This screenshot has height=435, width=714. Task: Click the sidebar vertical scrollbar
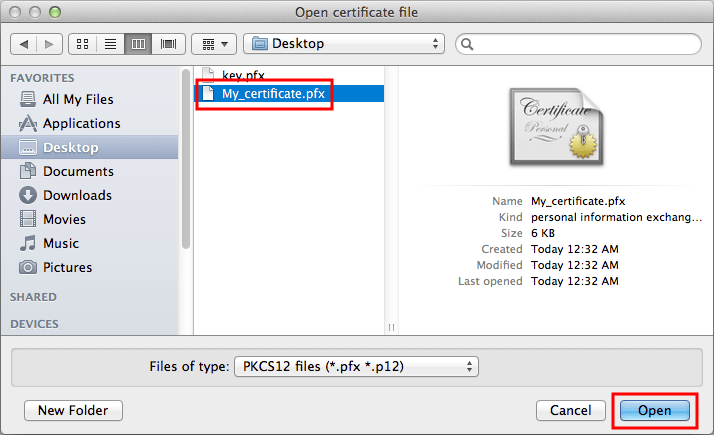[186, 159]
